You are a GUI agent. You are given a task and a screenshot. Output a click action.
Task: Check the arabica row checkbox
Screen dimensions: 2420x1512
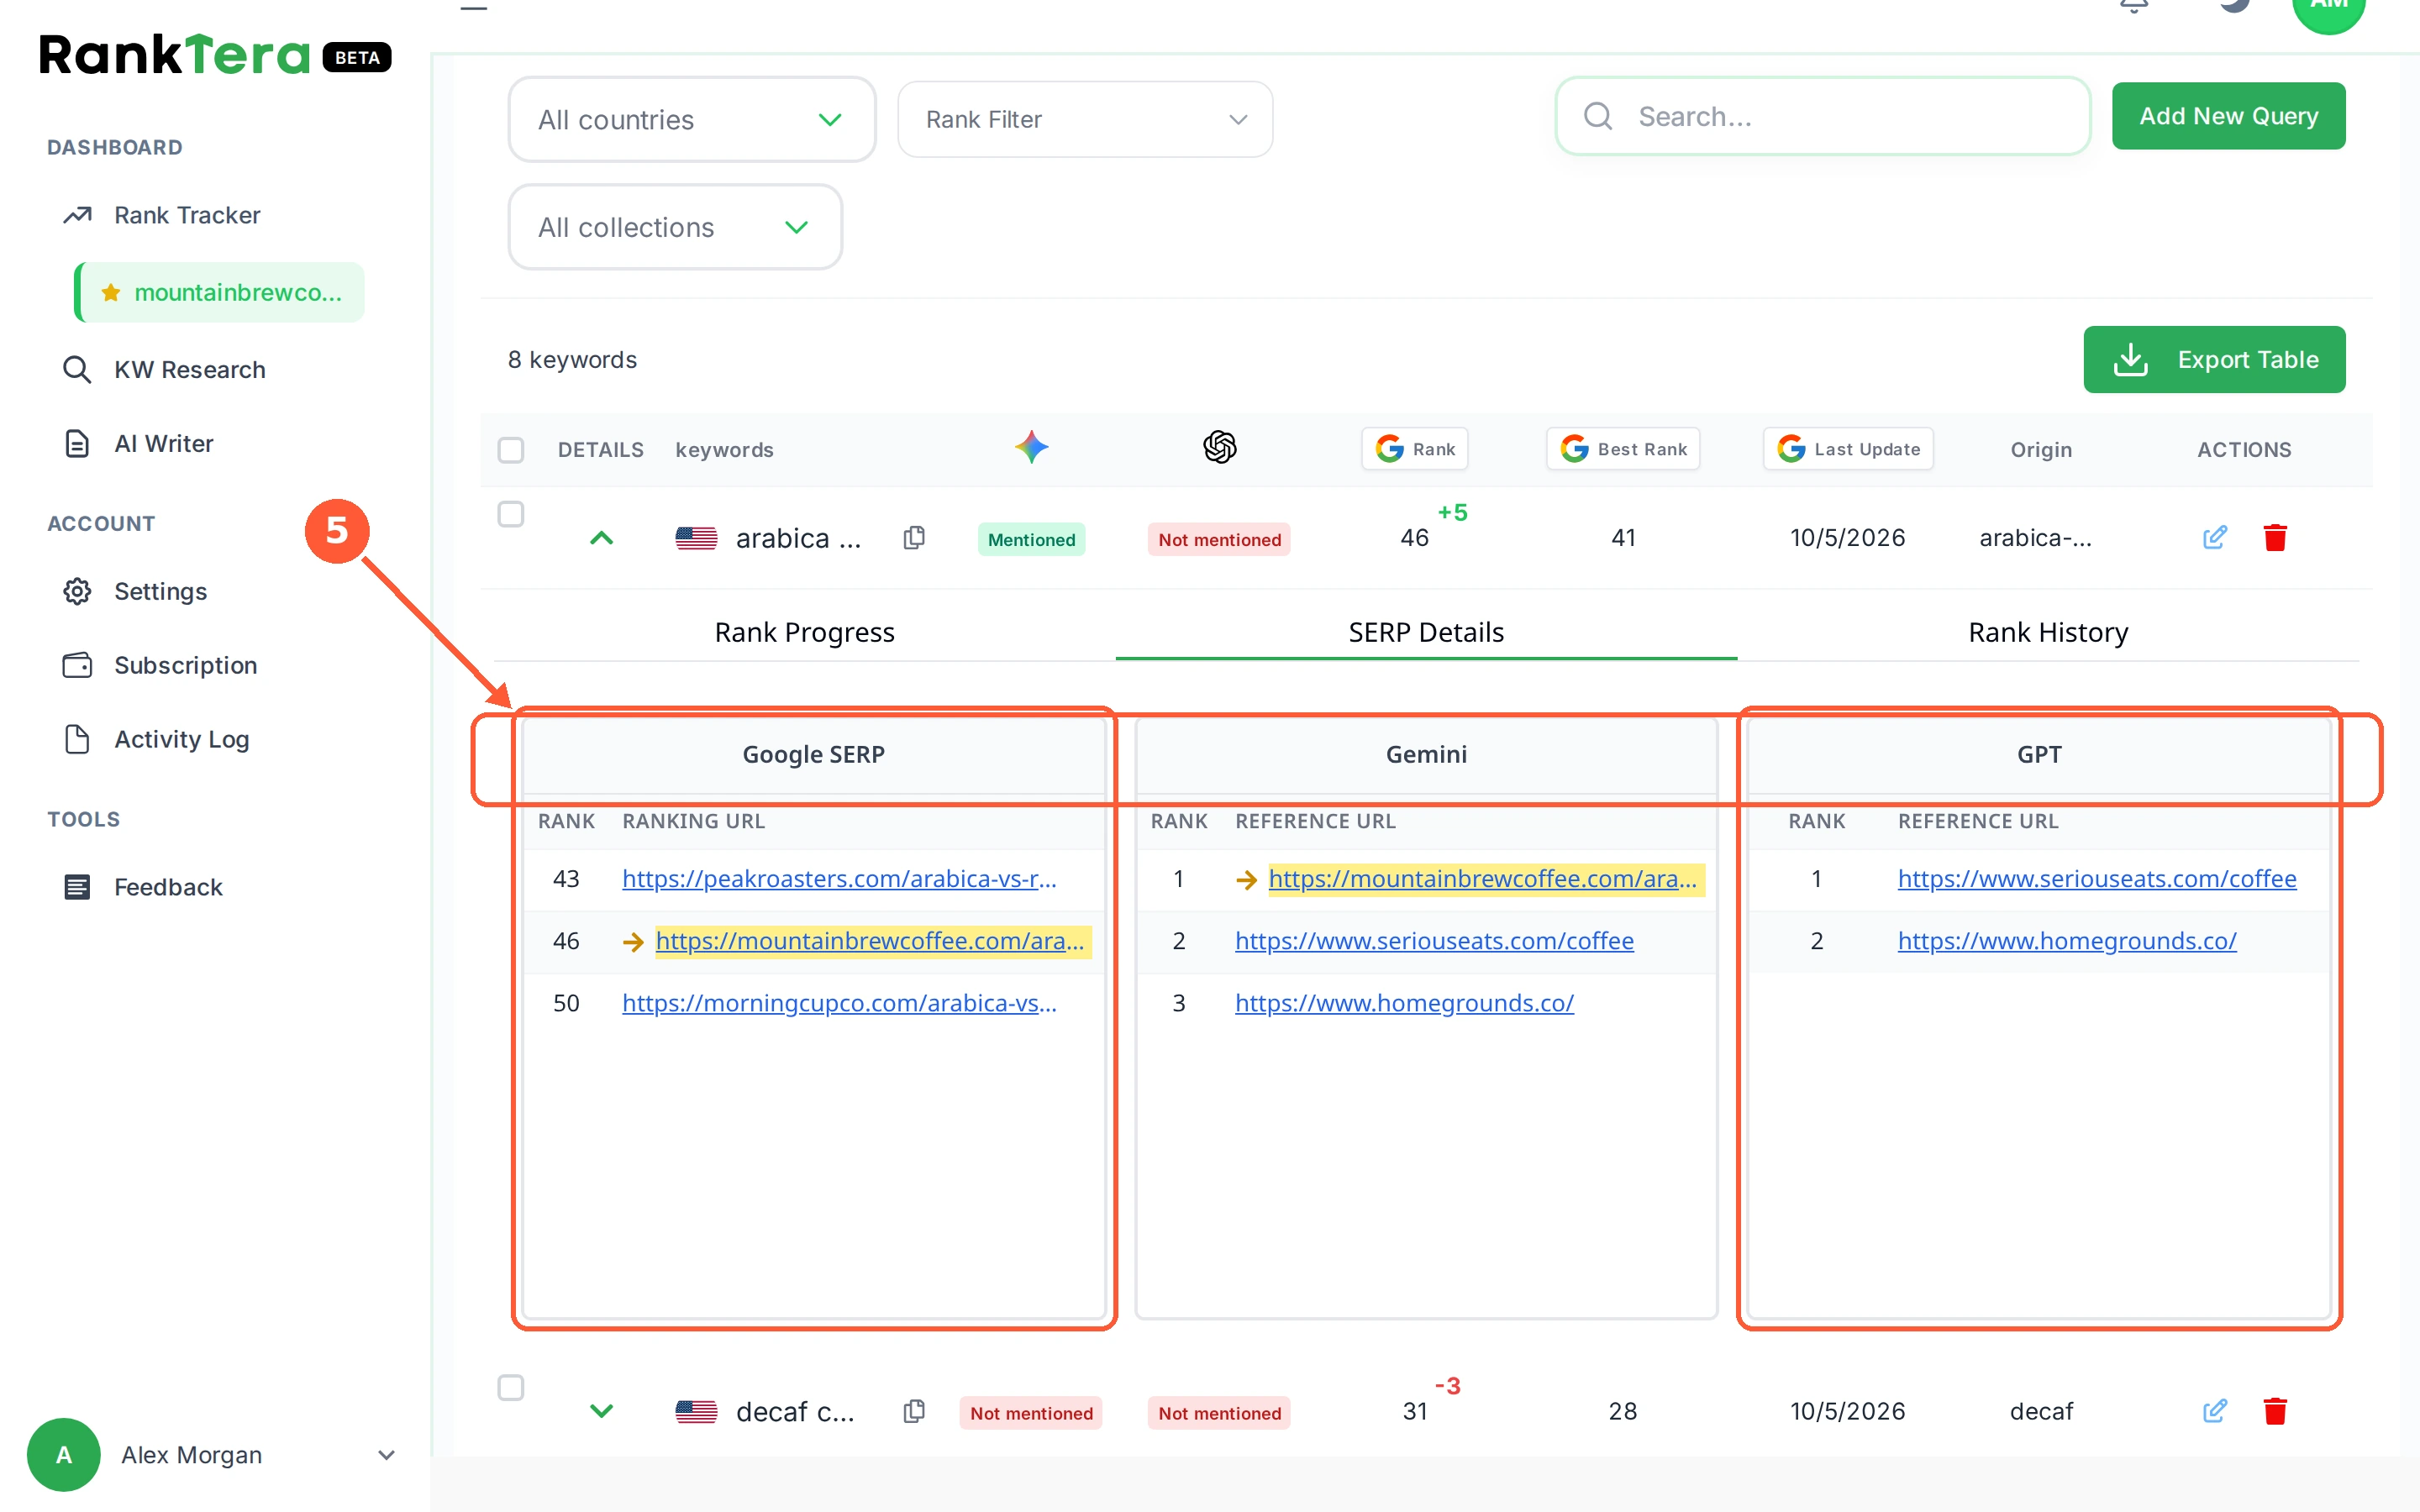point(511,514)
